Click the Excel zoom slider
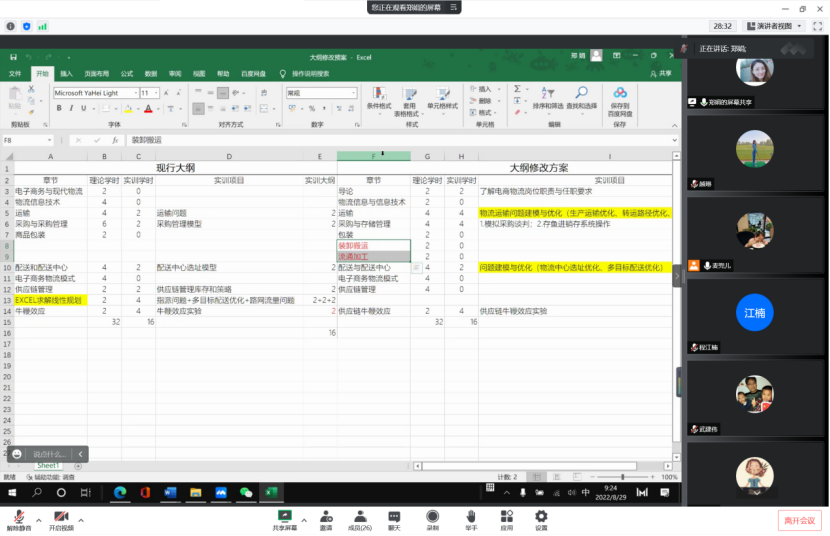The image size is (830, 536). tap(622, 477)
